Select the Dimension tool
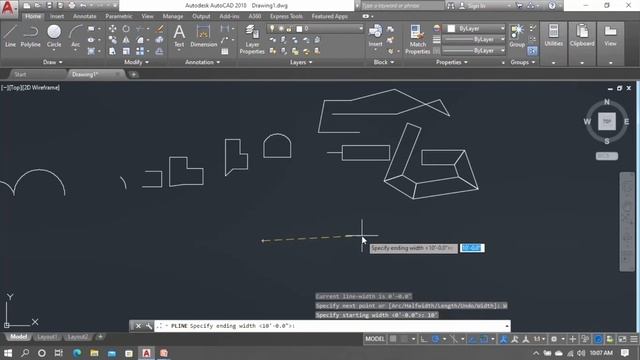640x360 pixels. click(x=203, y=36)
